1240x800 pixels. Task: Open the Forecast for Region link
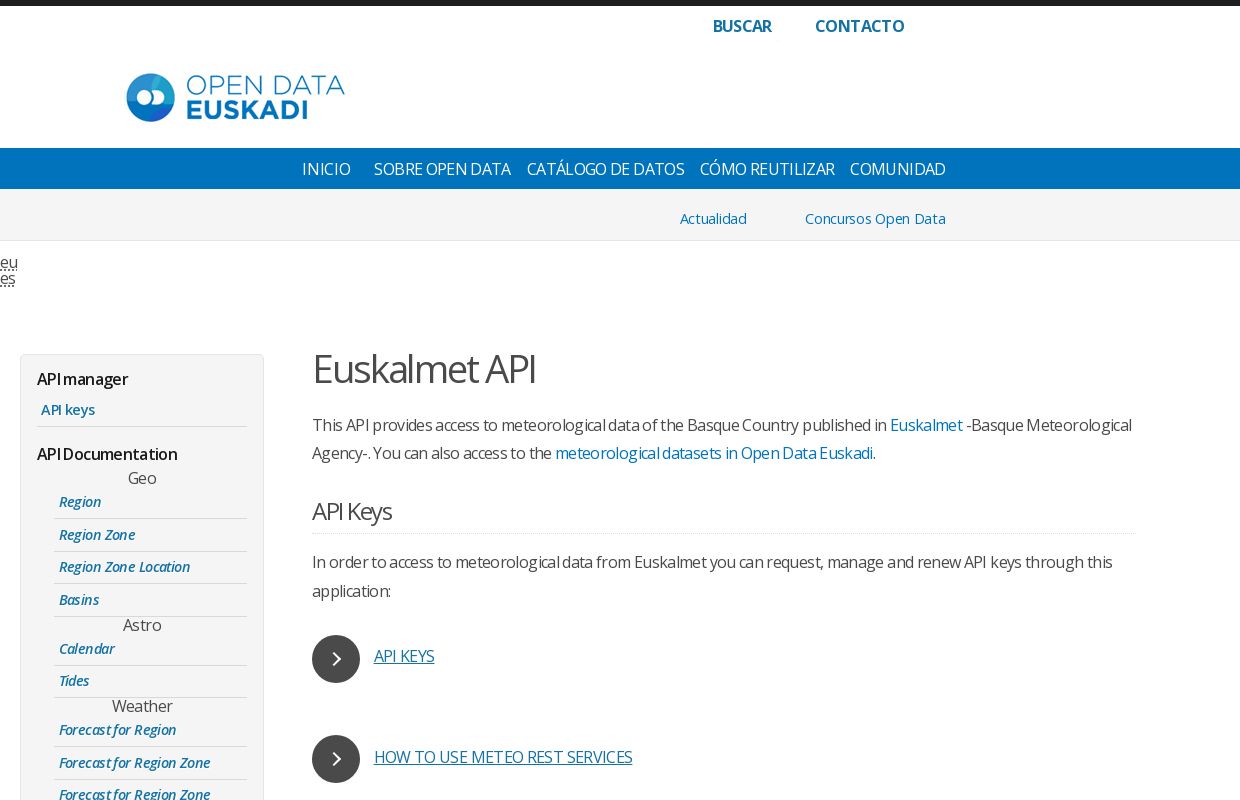pos(117,730)
